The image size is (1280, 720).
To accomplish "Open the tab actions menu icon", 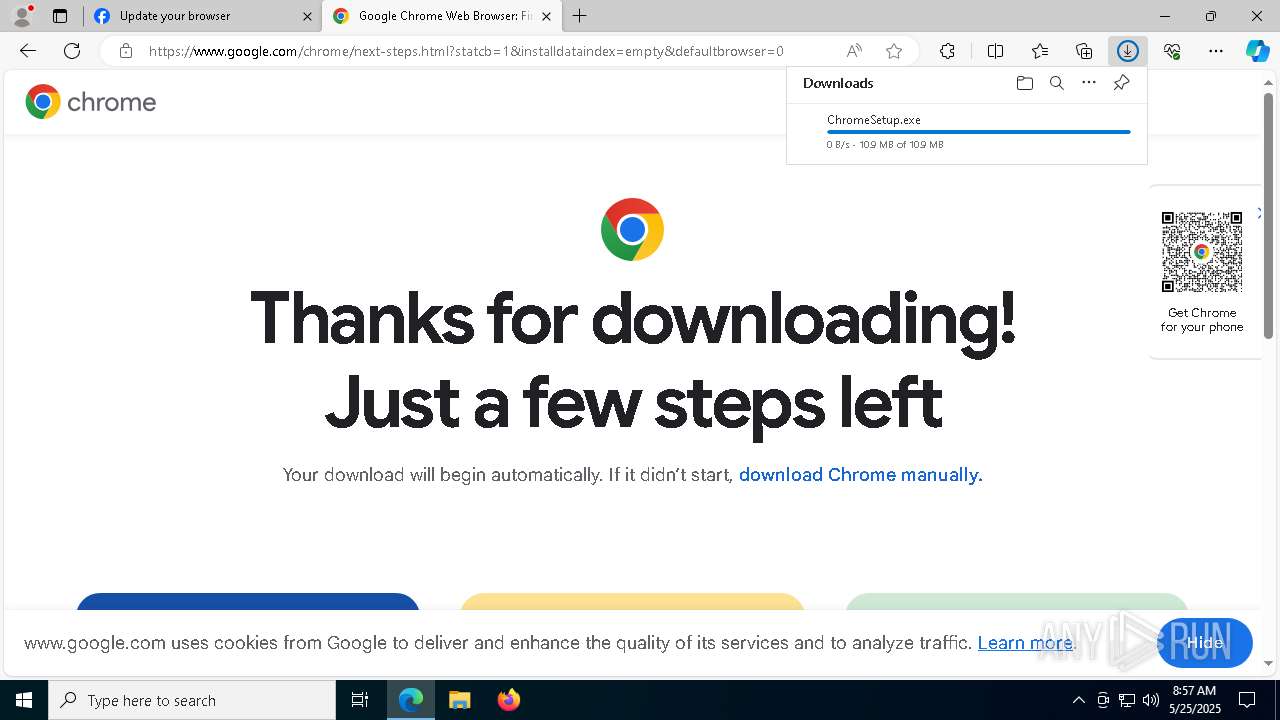I will (x=60, y=16).
